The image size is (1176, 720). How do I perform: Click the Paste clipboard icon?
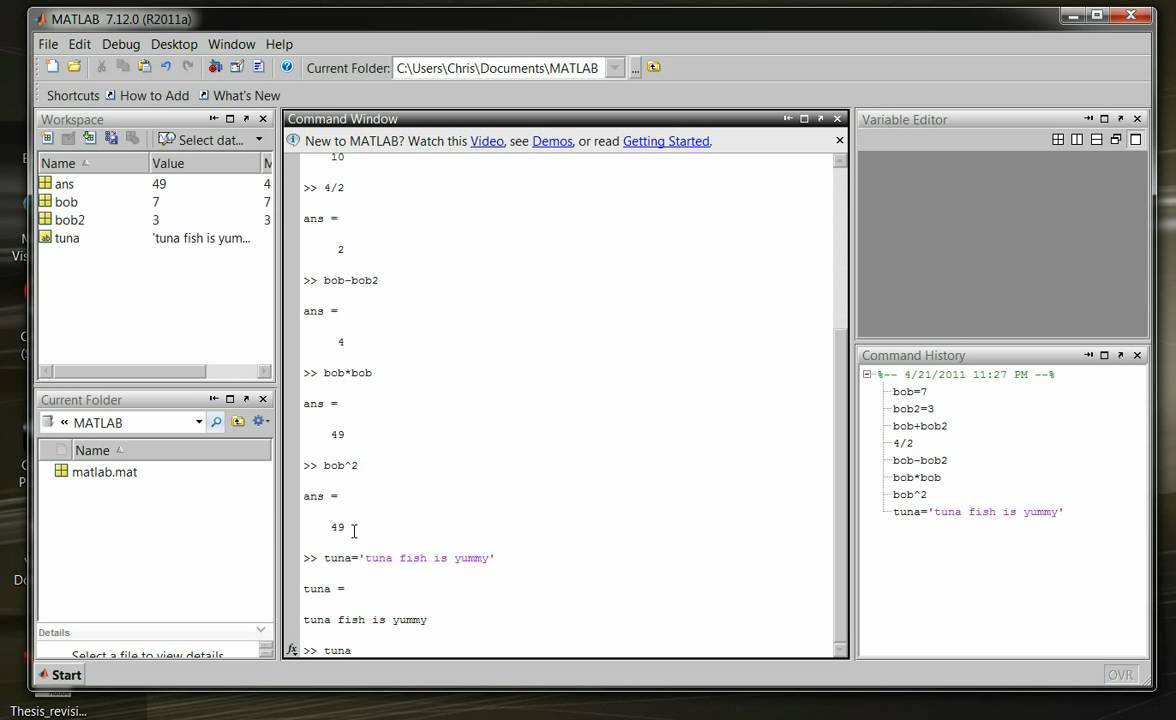(x=144, y=67)
